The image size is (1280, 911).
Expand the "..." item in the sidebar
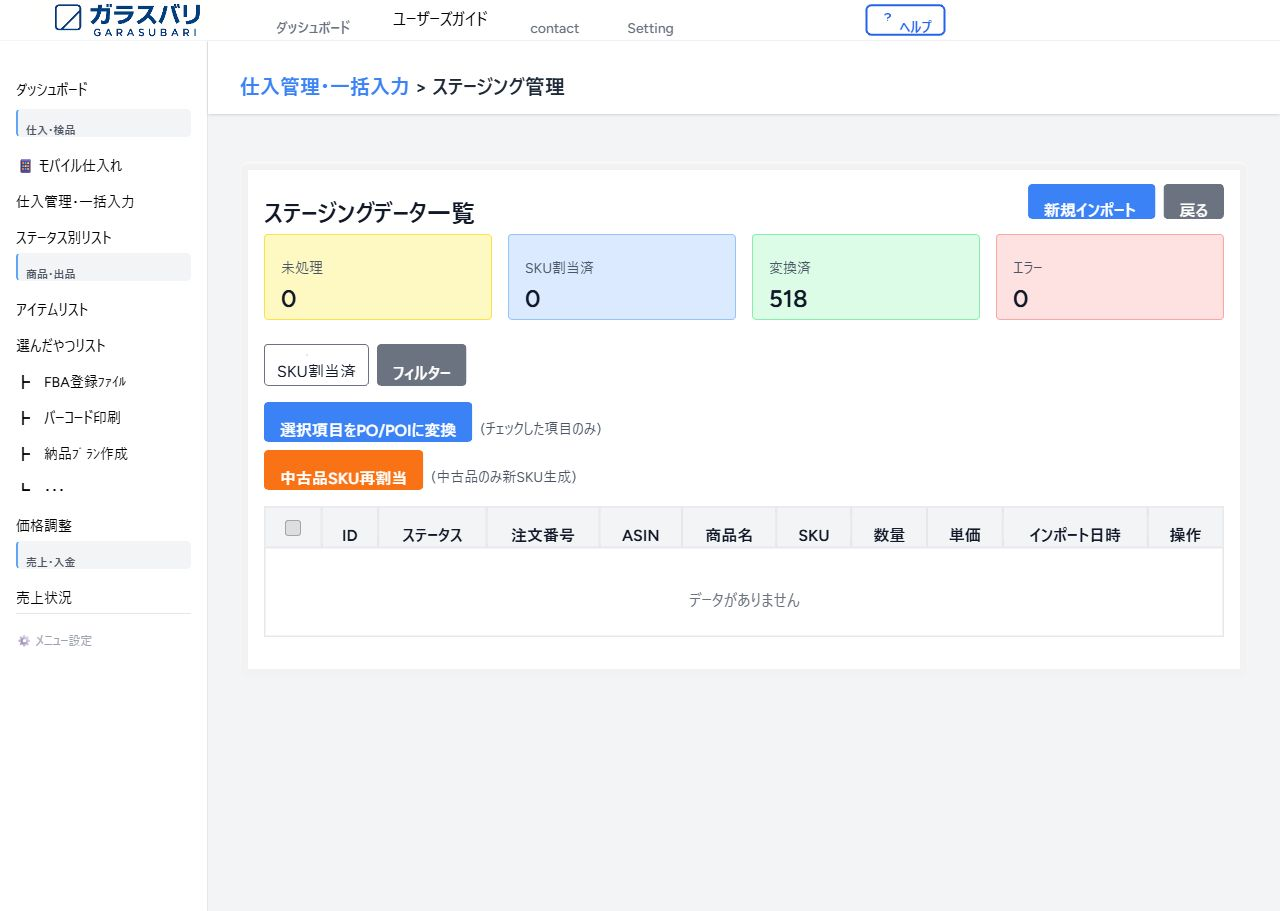coord(55,487)
